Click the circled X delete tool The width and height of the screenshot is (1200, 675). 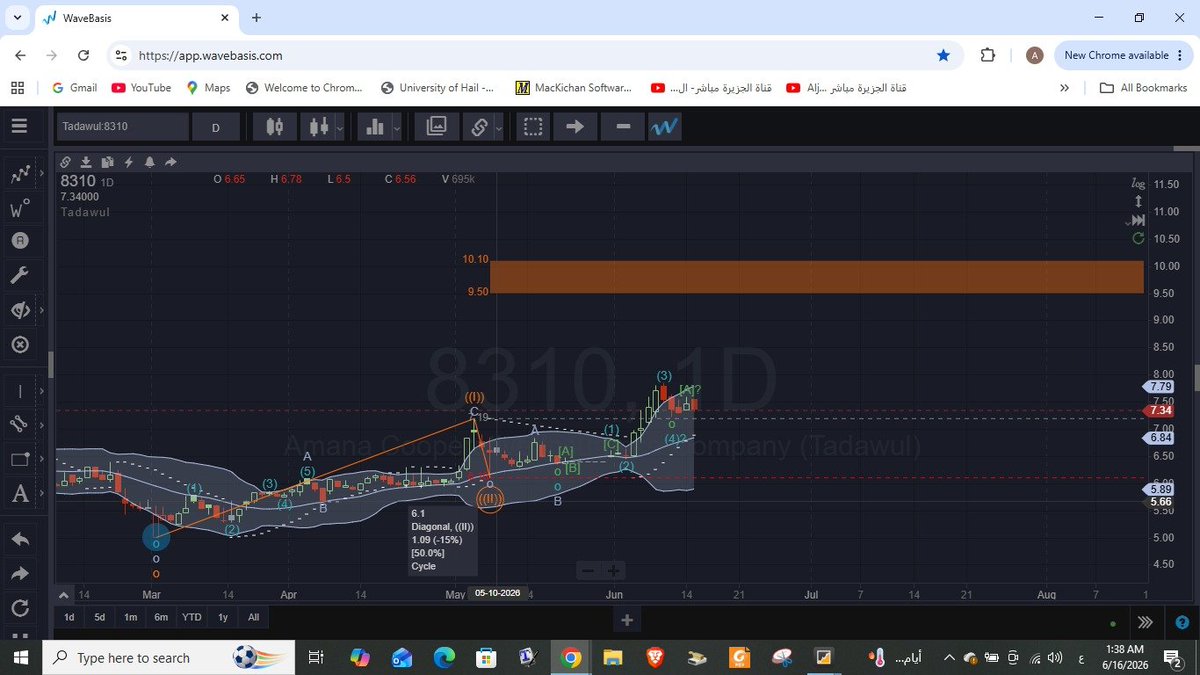(x=19, y=344)
